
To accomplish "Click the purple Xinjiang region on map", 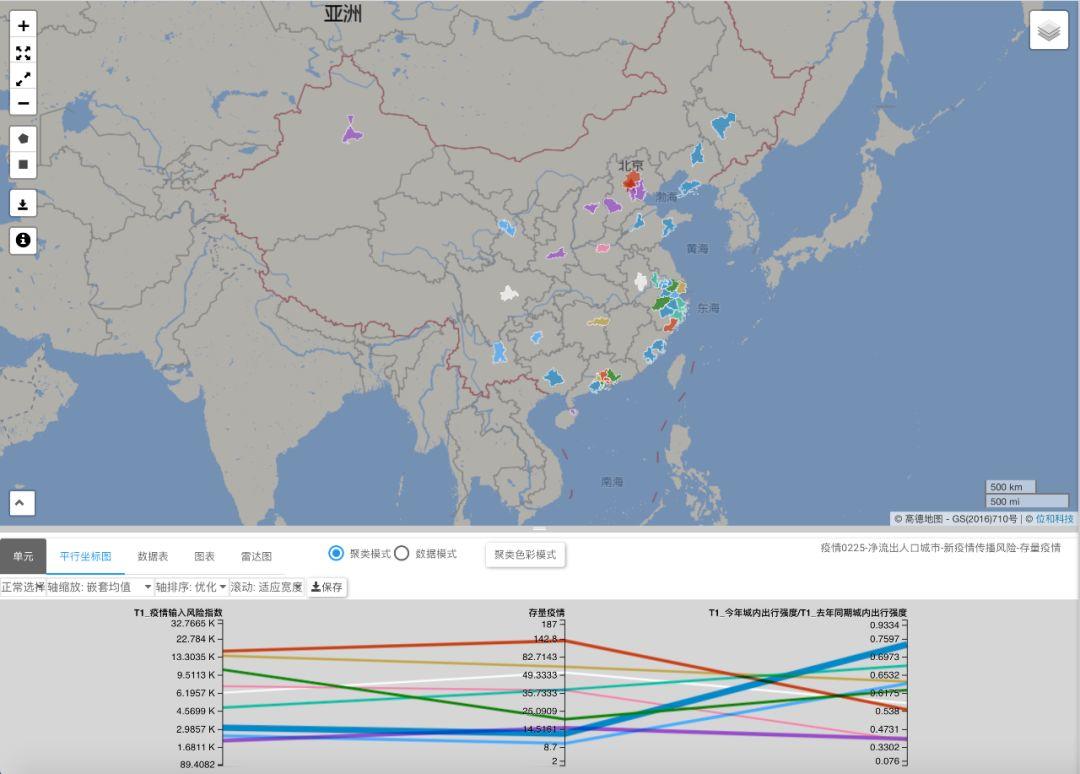I will 352,132.
